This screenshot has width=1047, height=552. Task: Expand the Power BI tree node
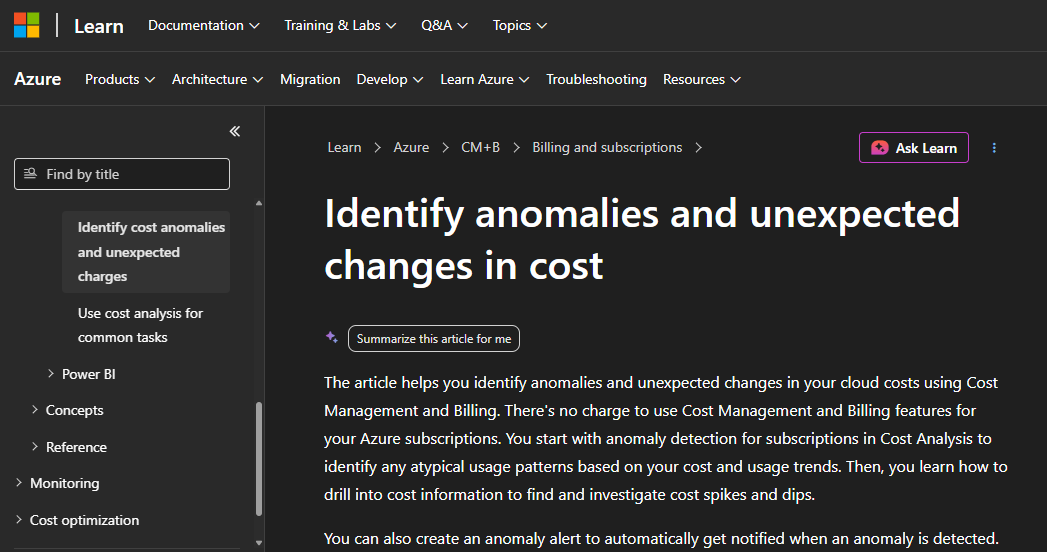point(51,374)
